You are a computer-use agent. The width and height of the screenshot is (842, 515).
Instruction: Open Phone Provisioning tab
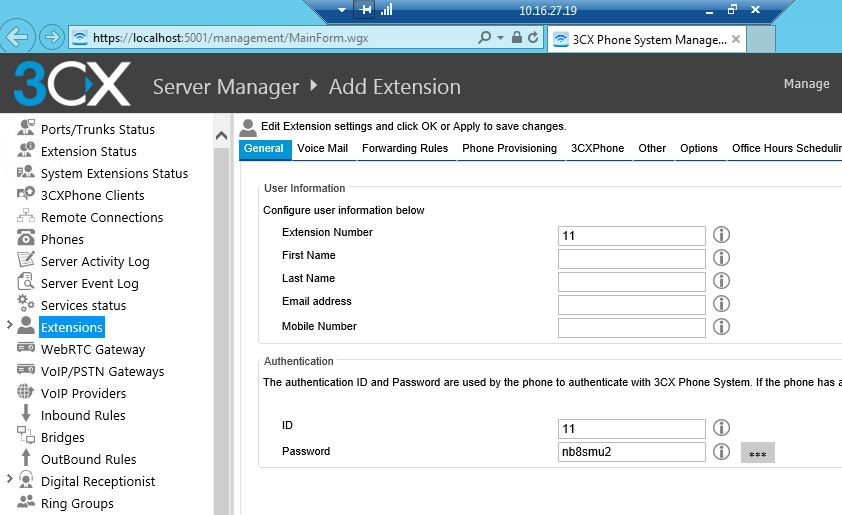point(510,148)
